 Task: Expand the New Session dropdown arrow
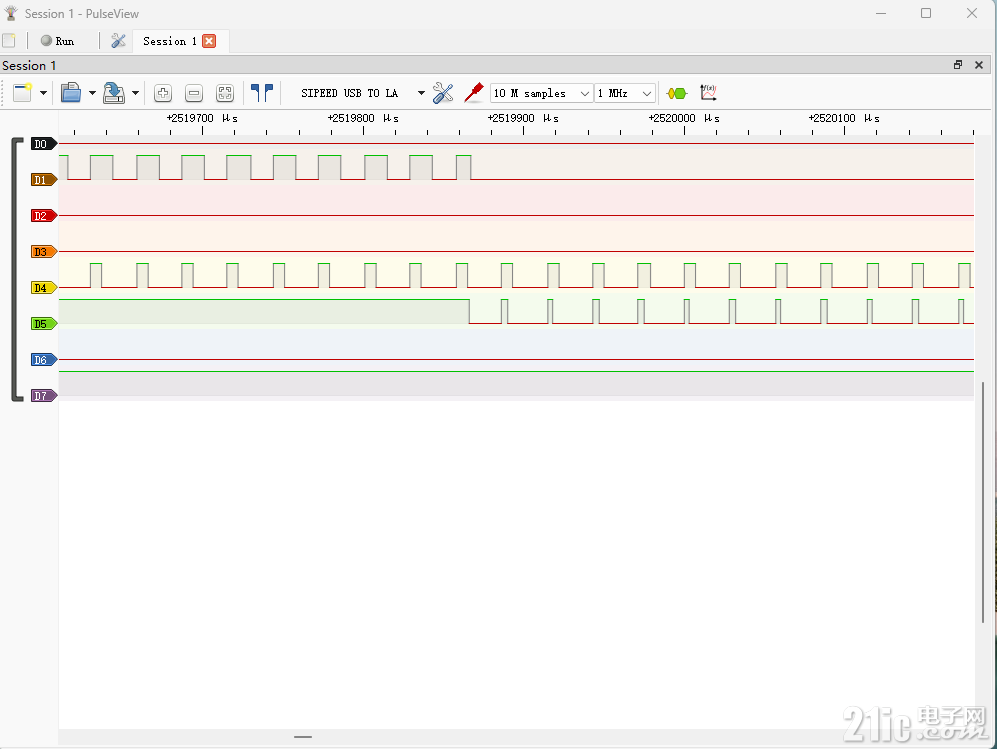(x=43, y=93)
